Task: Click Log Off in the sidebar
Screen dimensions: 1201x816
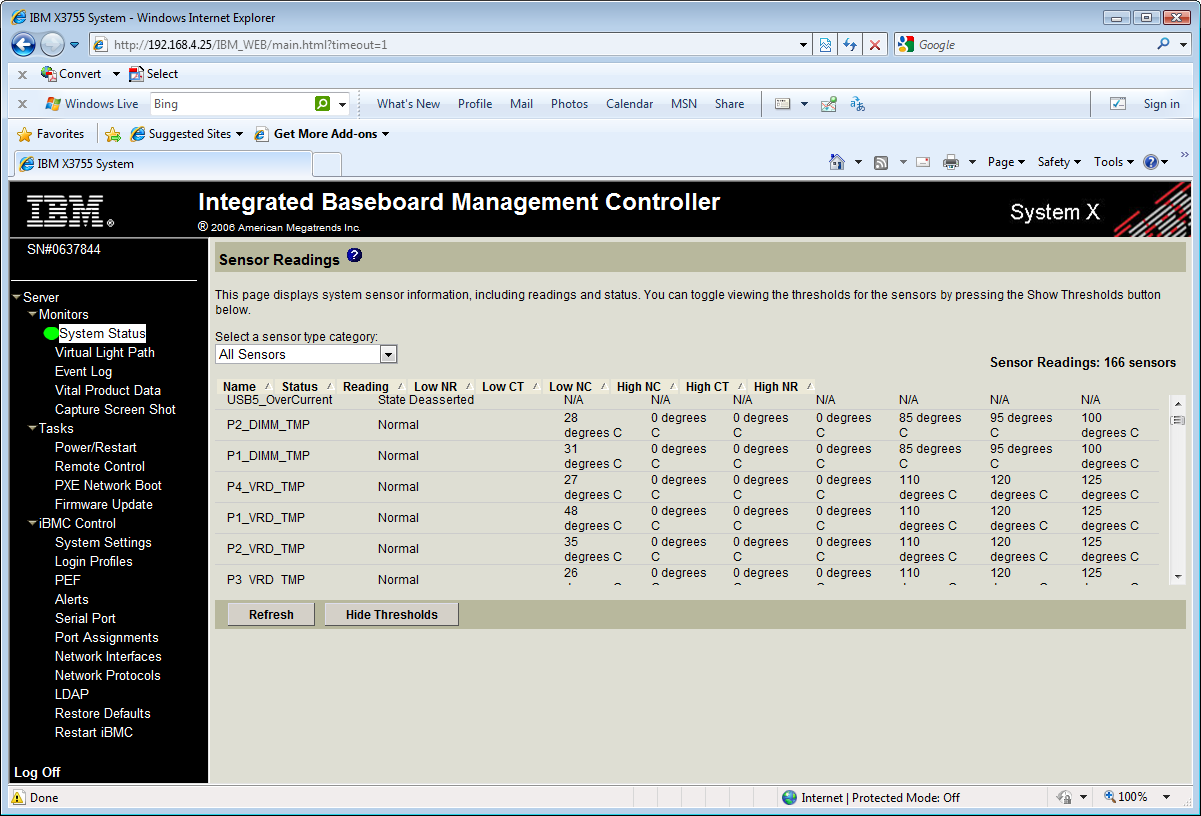Action: tap(37, 773)
